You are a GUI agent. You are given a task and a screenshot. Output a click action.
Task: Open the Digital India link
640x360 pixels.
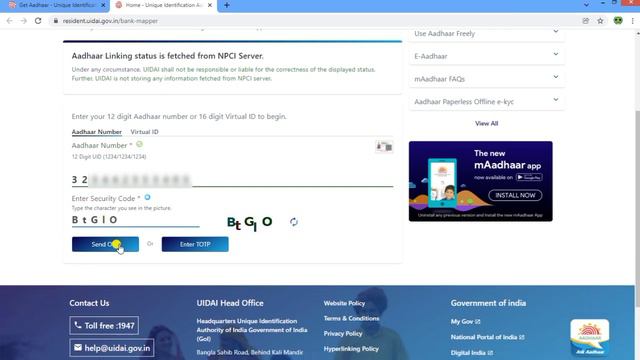coord(471,353)
